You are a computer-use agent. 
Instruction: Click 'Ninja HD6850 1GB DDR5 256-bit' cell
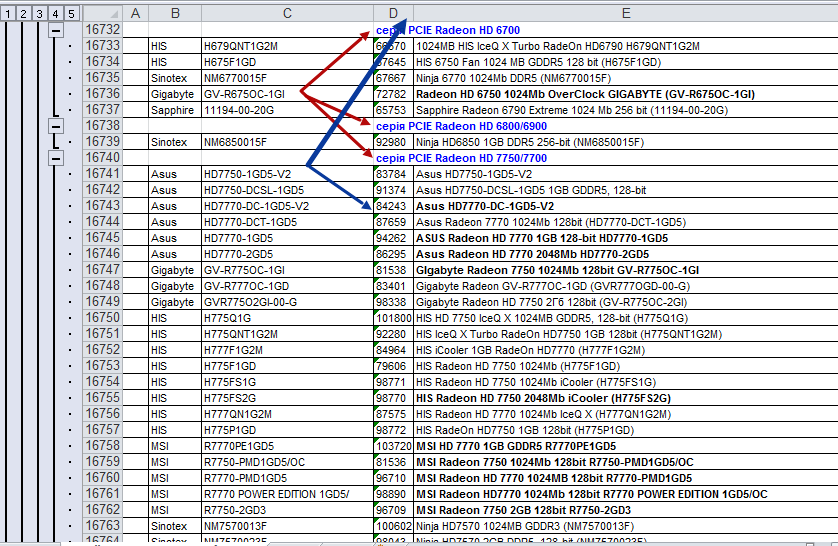[626, 142]
